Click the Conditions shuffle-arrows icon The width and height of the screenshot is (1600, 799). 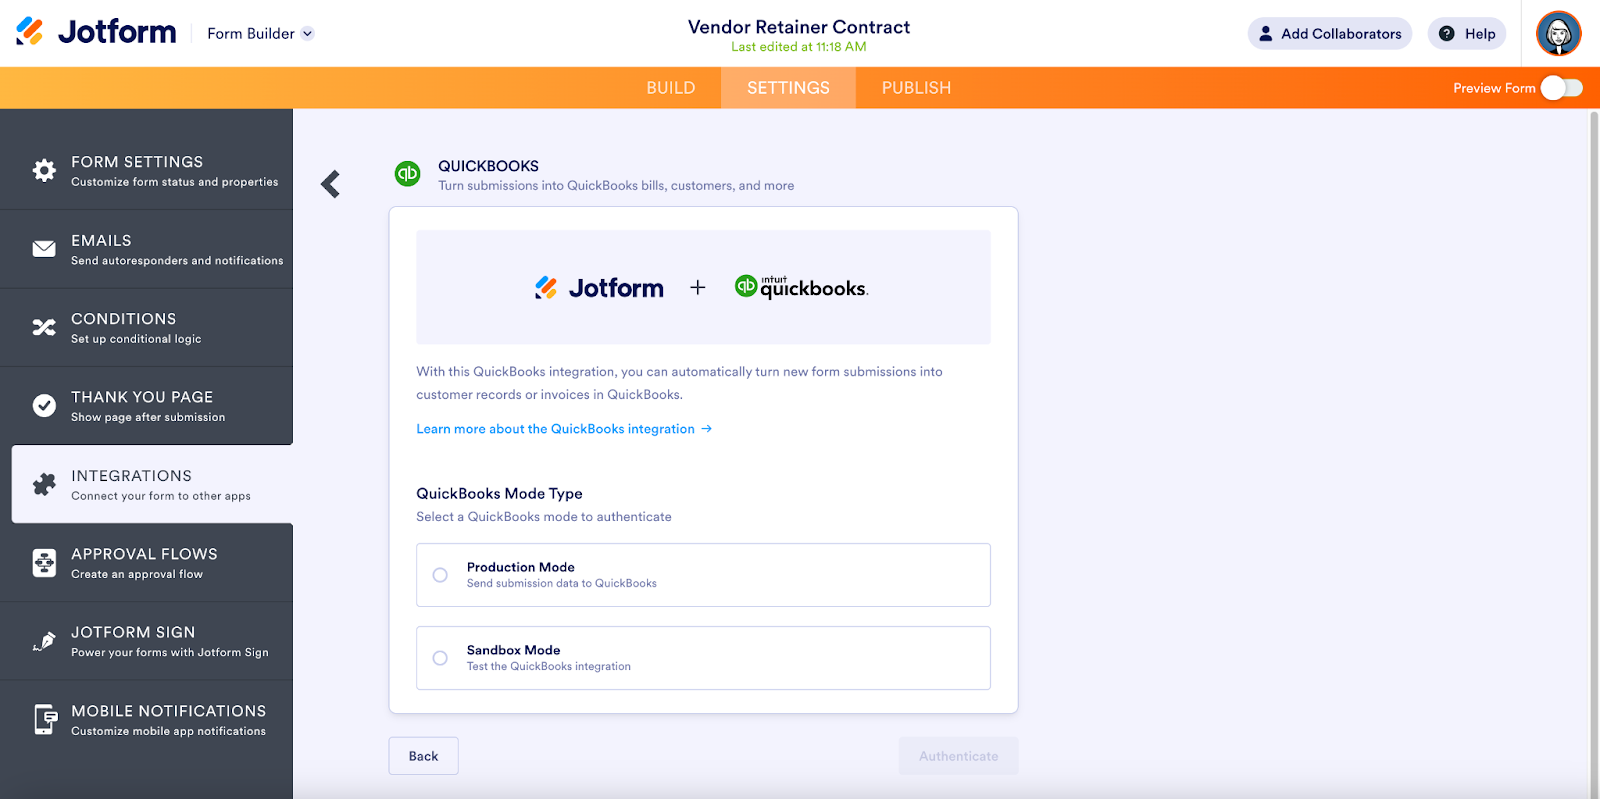pos(44,327)
